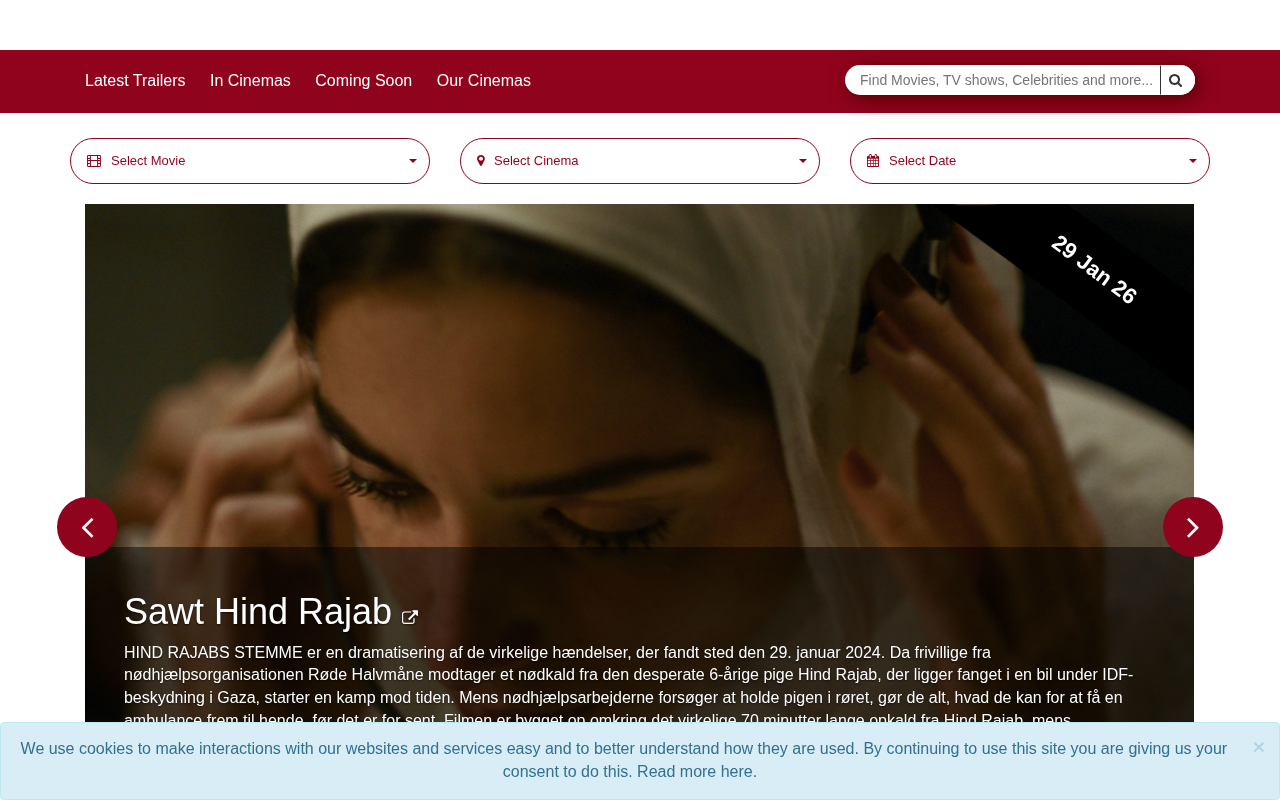The height and width of the screenshot is (800, 1280).
Task: Click the search magnifier icon button
Action: click(x=1177, y=80)
